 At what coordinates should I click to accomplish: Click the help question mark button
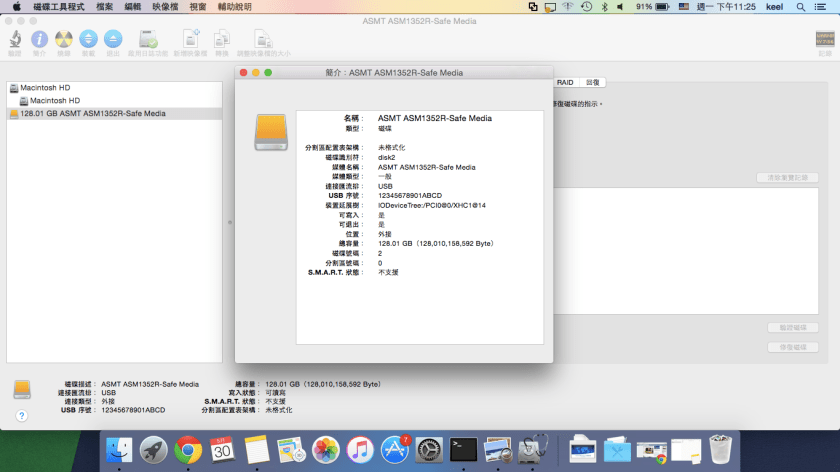pos(21,415)
